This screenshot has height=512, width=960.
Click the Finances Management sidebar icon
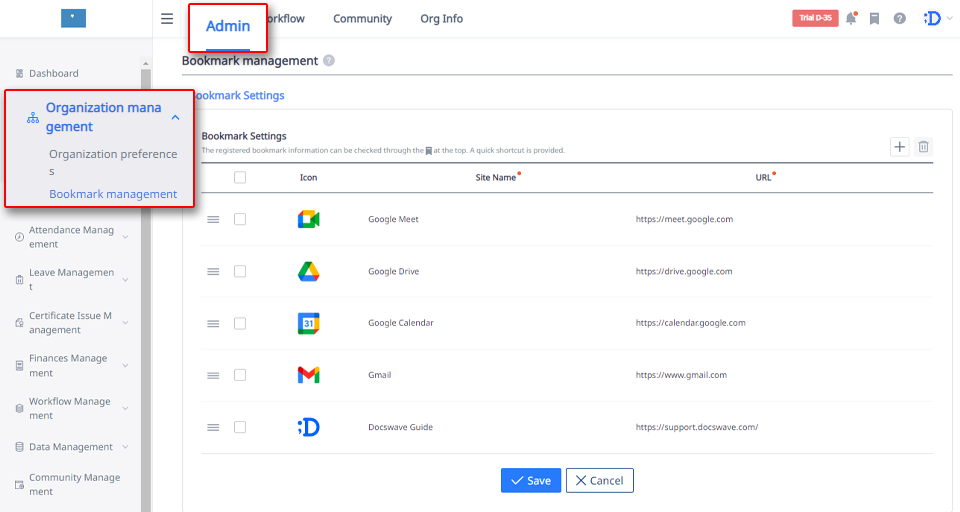coord(20,366)
